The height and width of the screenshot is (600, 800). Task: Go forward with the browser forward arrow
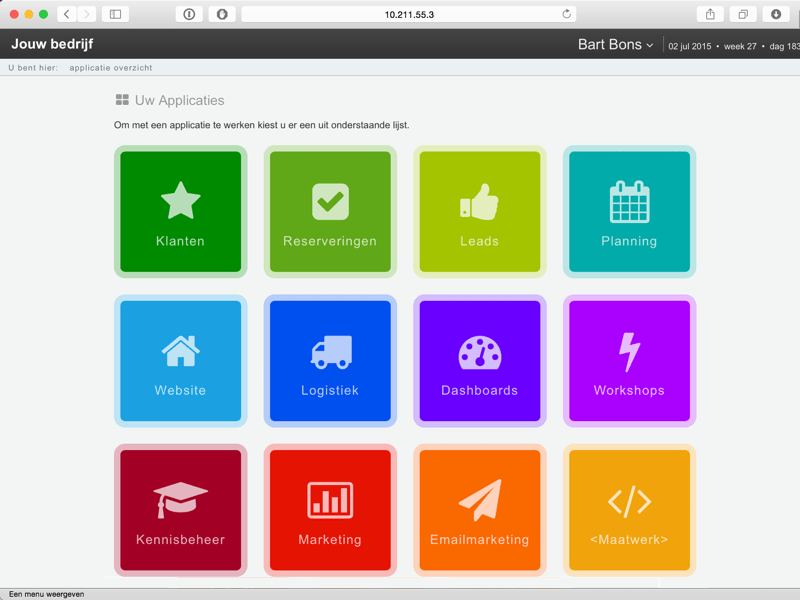(x=87, y=14)
